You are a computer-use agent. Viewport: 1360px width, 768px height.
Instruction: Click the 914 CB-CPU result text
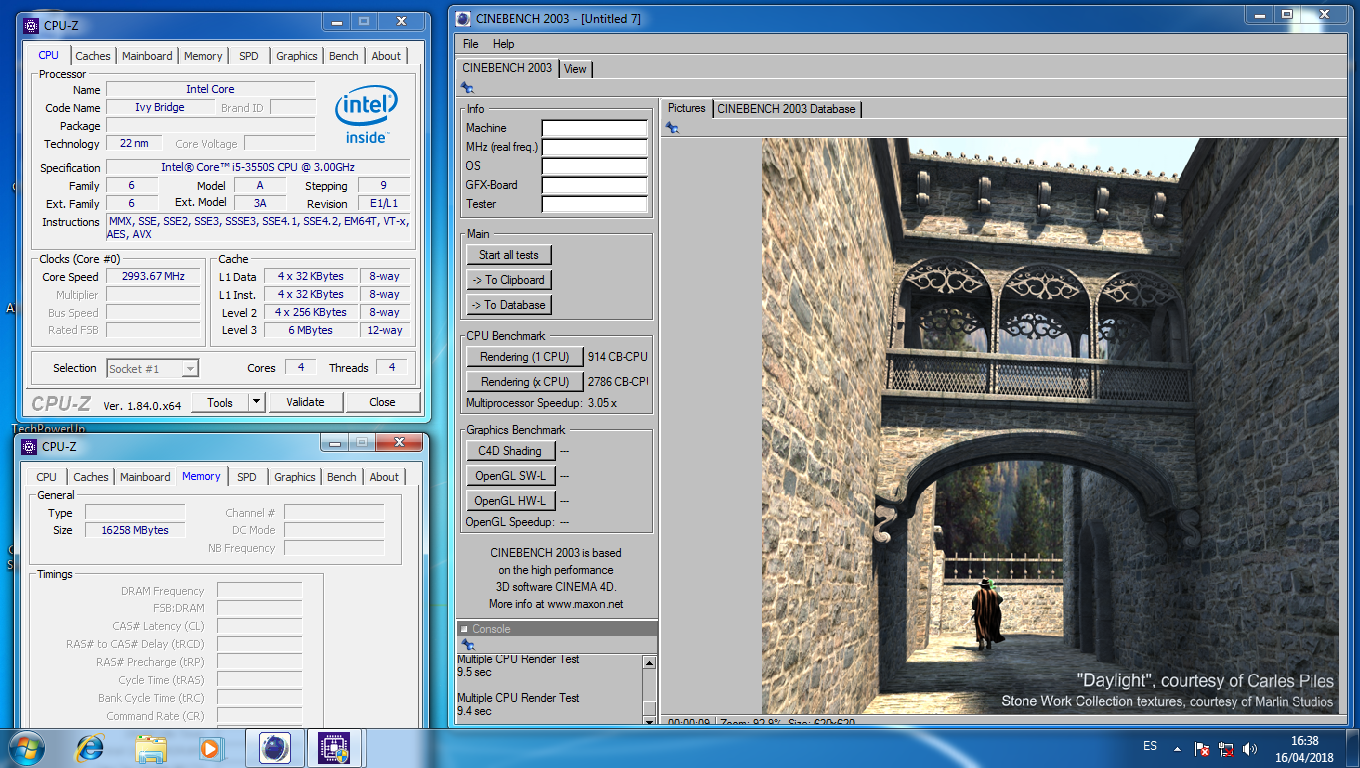pyautogui.click(x=617, y=357)
